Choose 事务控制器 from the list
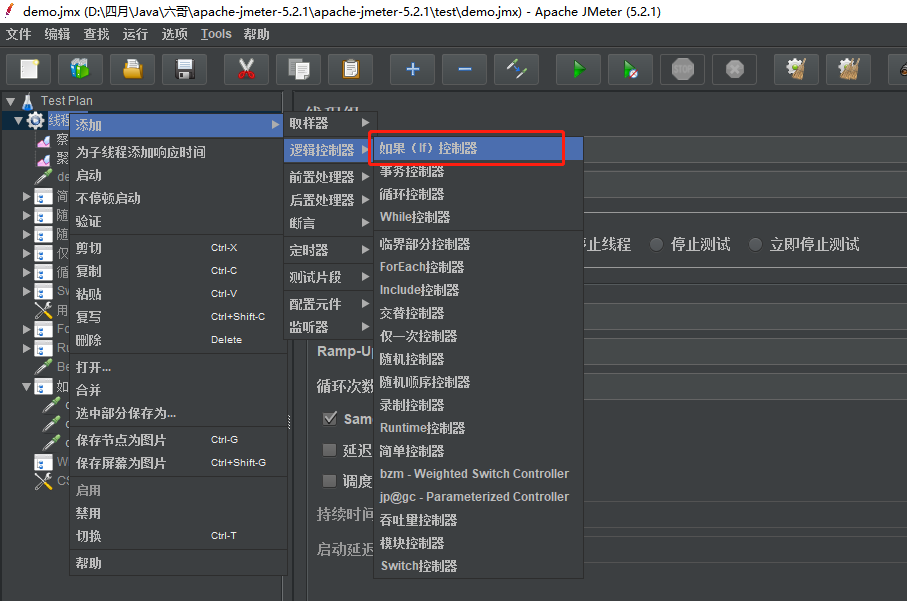 point(478,171)
